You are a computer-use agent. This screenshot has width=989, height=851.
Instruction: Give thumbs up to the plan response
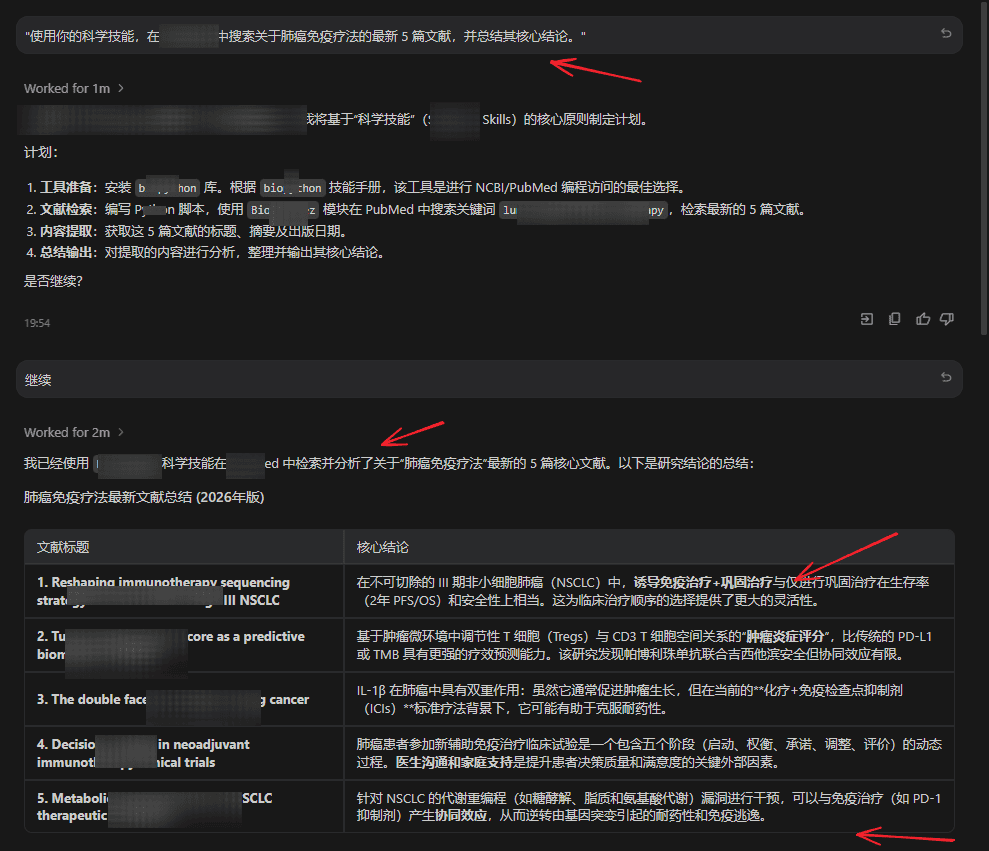pyautogui.click(x=923, y=319)
